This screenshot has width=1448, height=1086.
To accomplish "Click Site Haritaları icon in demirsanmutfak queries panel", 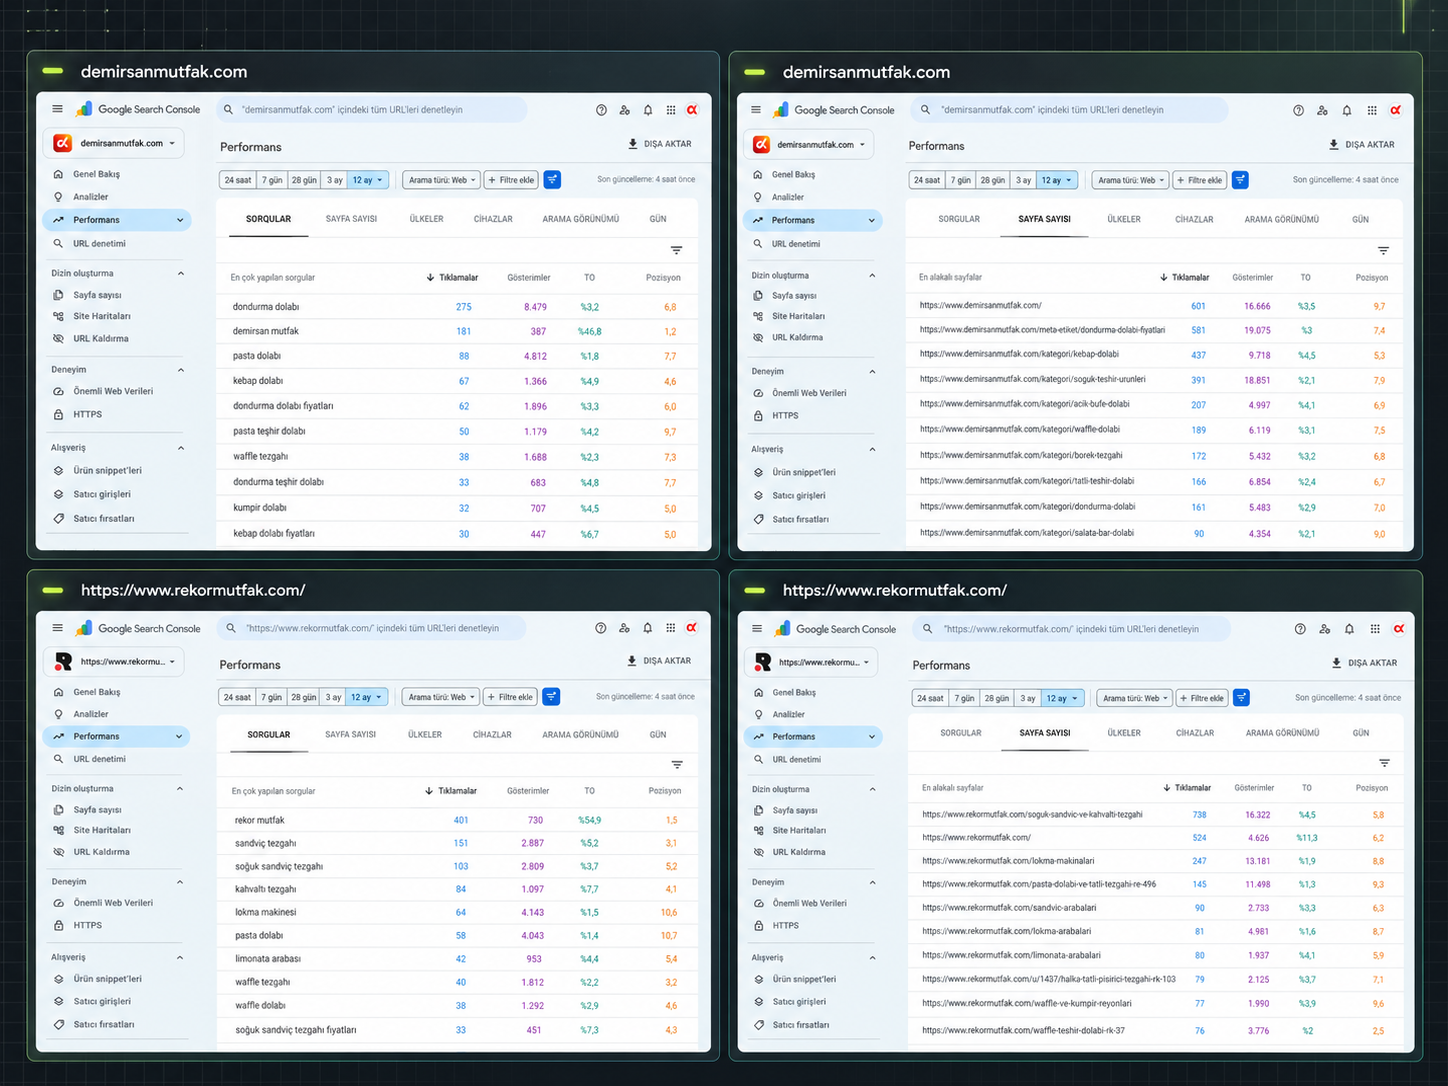I will [58, 316].
